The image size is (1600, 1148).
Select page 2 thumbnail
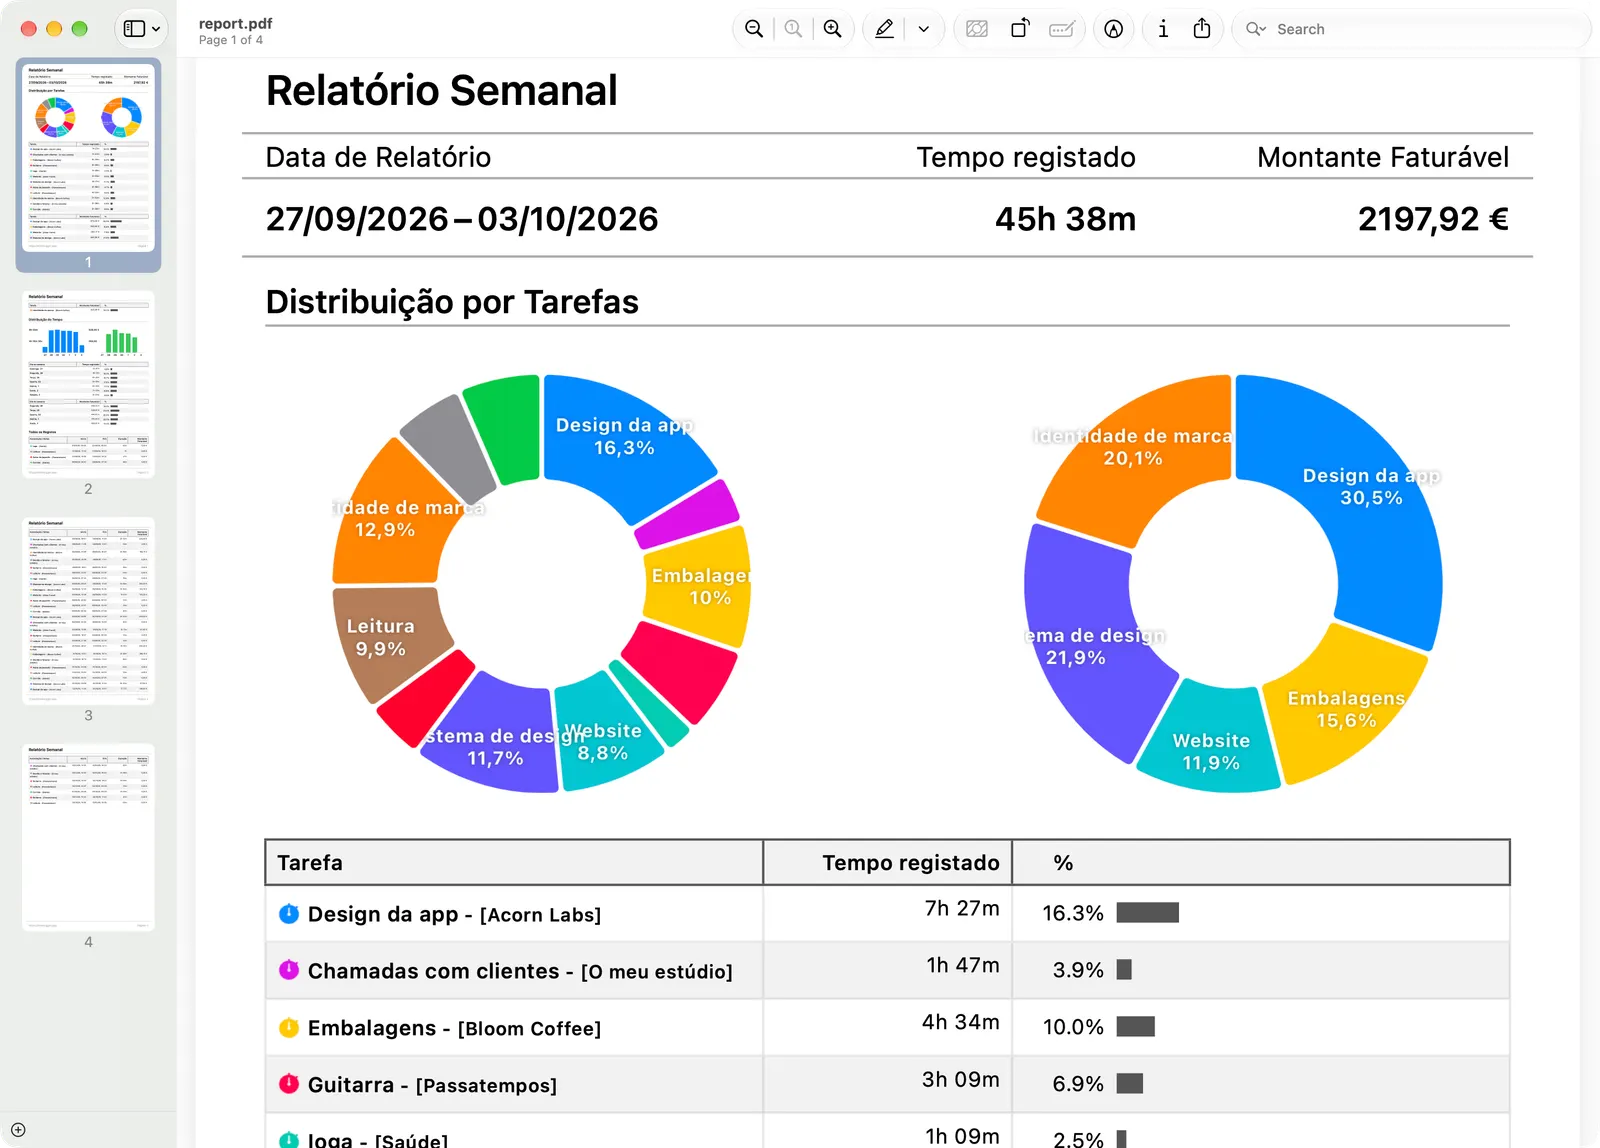(88, 384)
